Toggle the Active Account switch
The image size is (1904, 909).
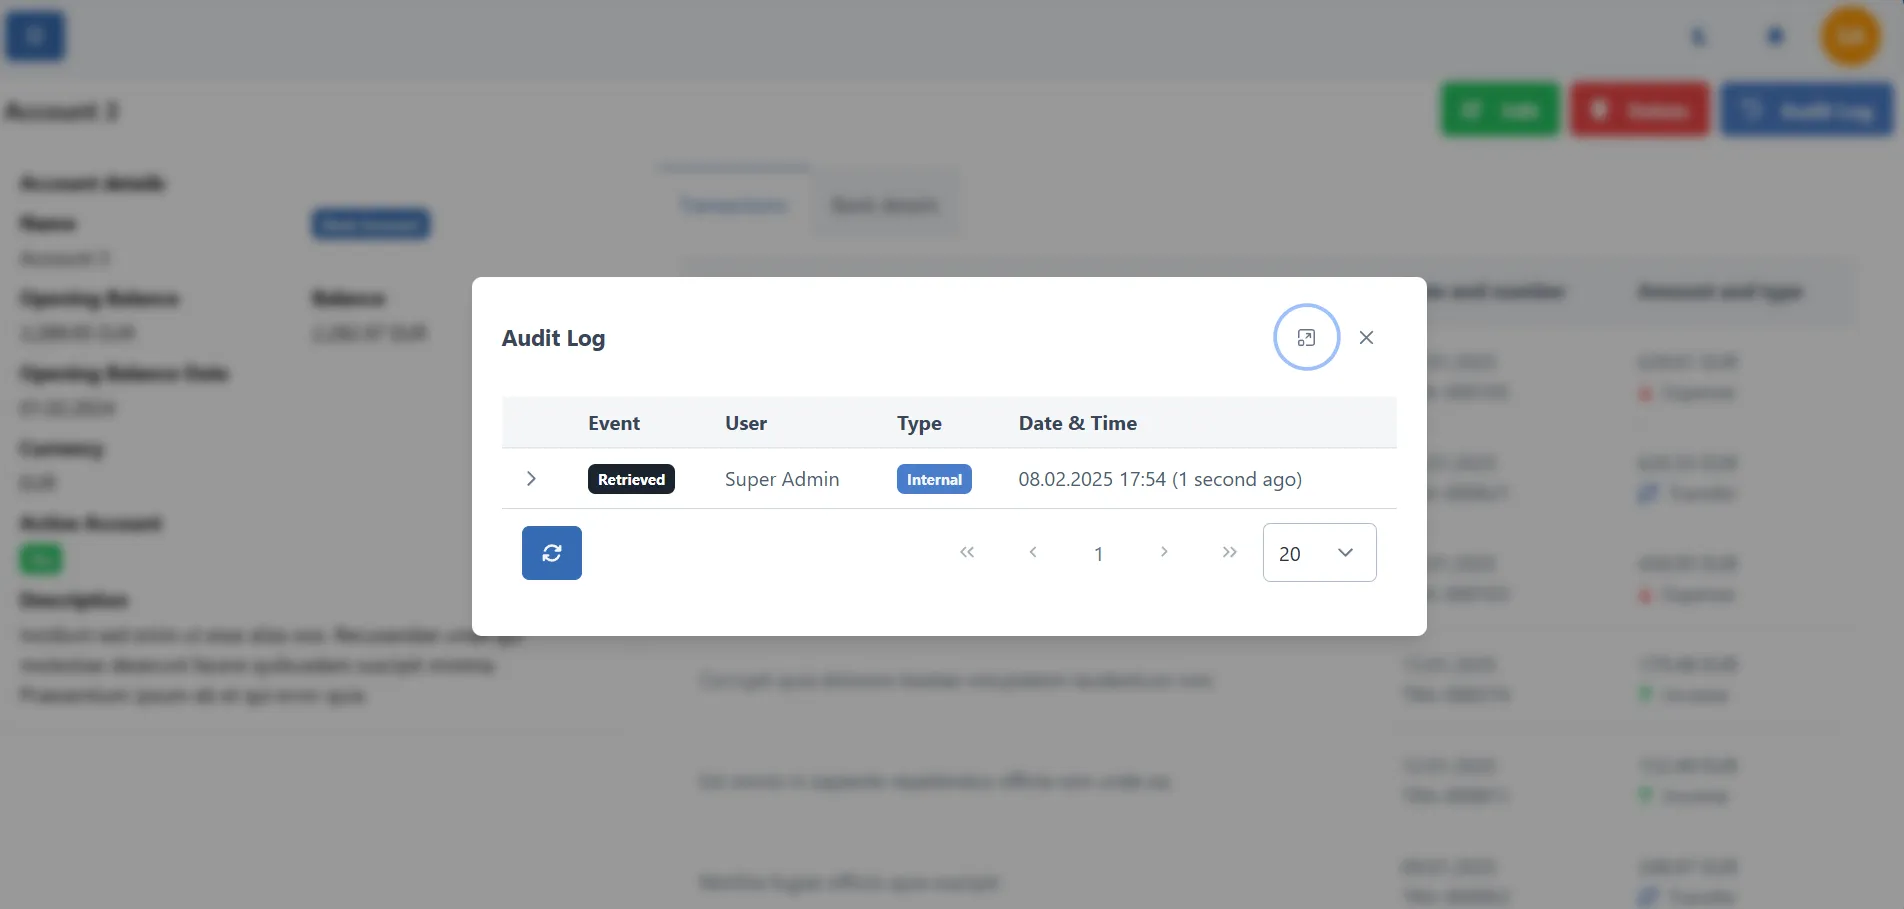point(41,559)
